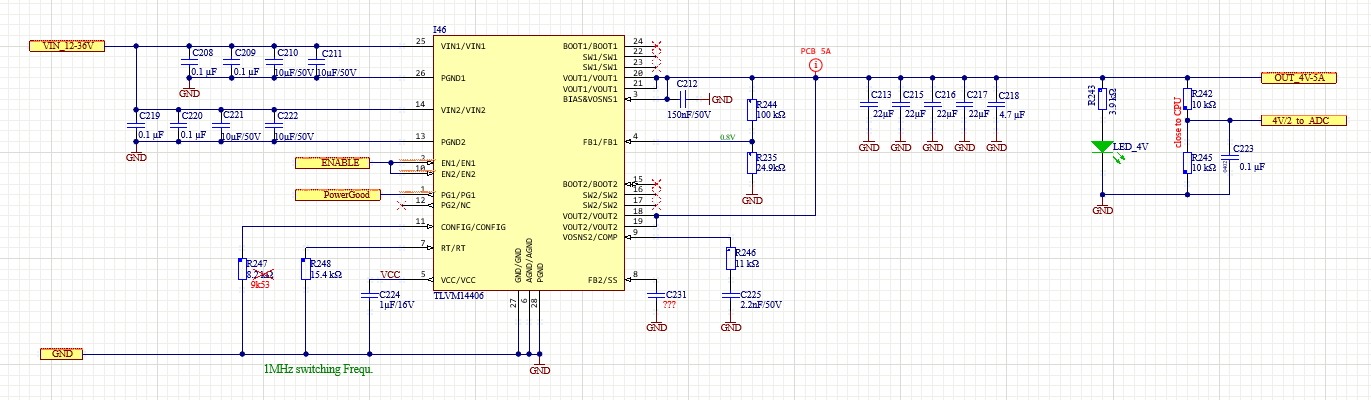
Task: Click the PCB 5A directive info marker
Action: 815,65
